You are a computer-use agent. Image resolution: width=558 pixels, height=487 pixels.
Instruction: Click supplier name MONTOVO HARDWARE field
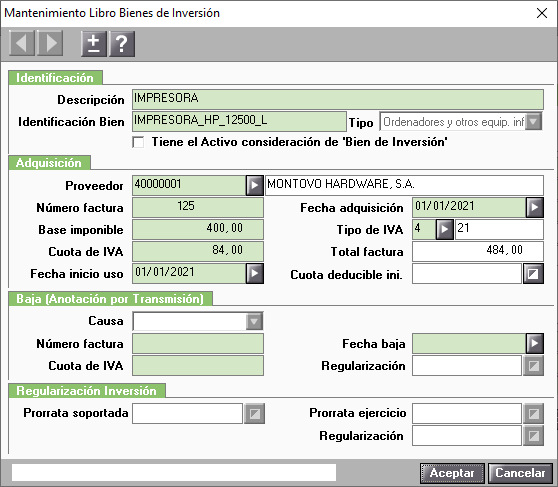tap(404, 185)
